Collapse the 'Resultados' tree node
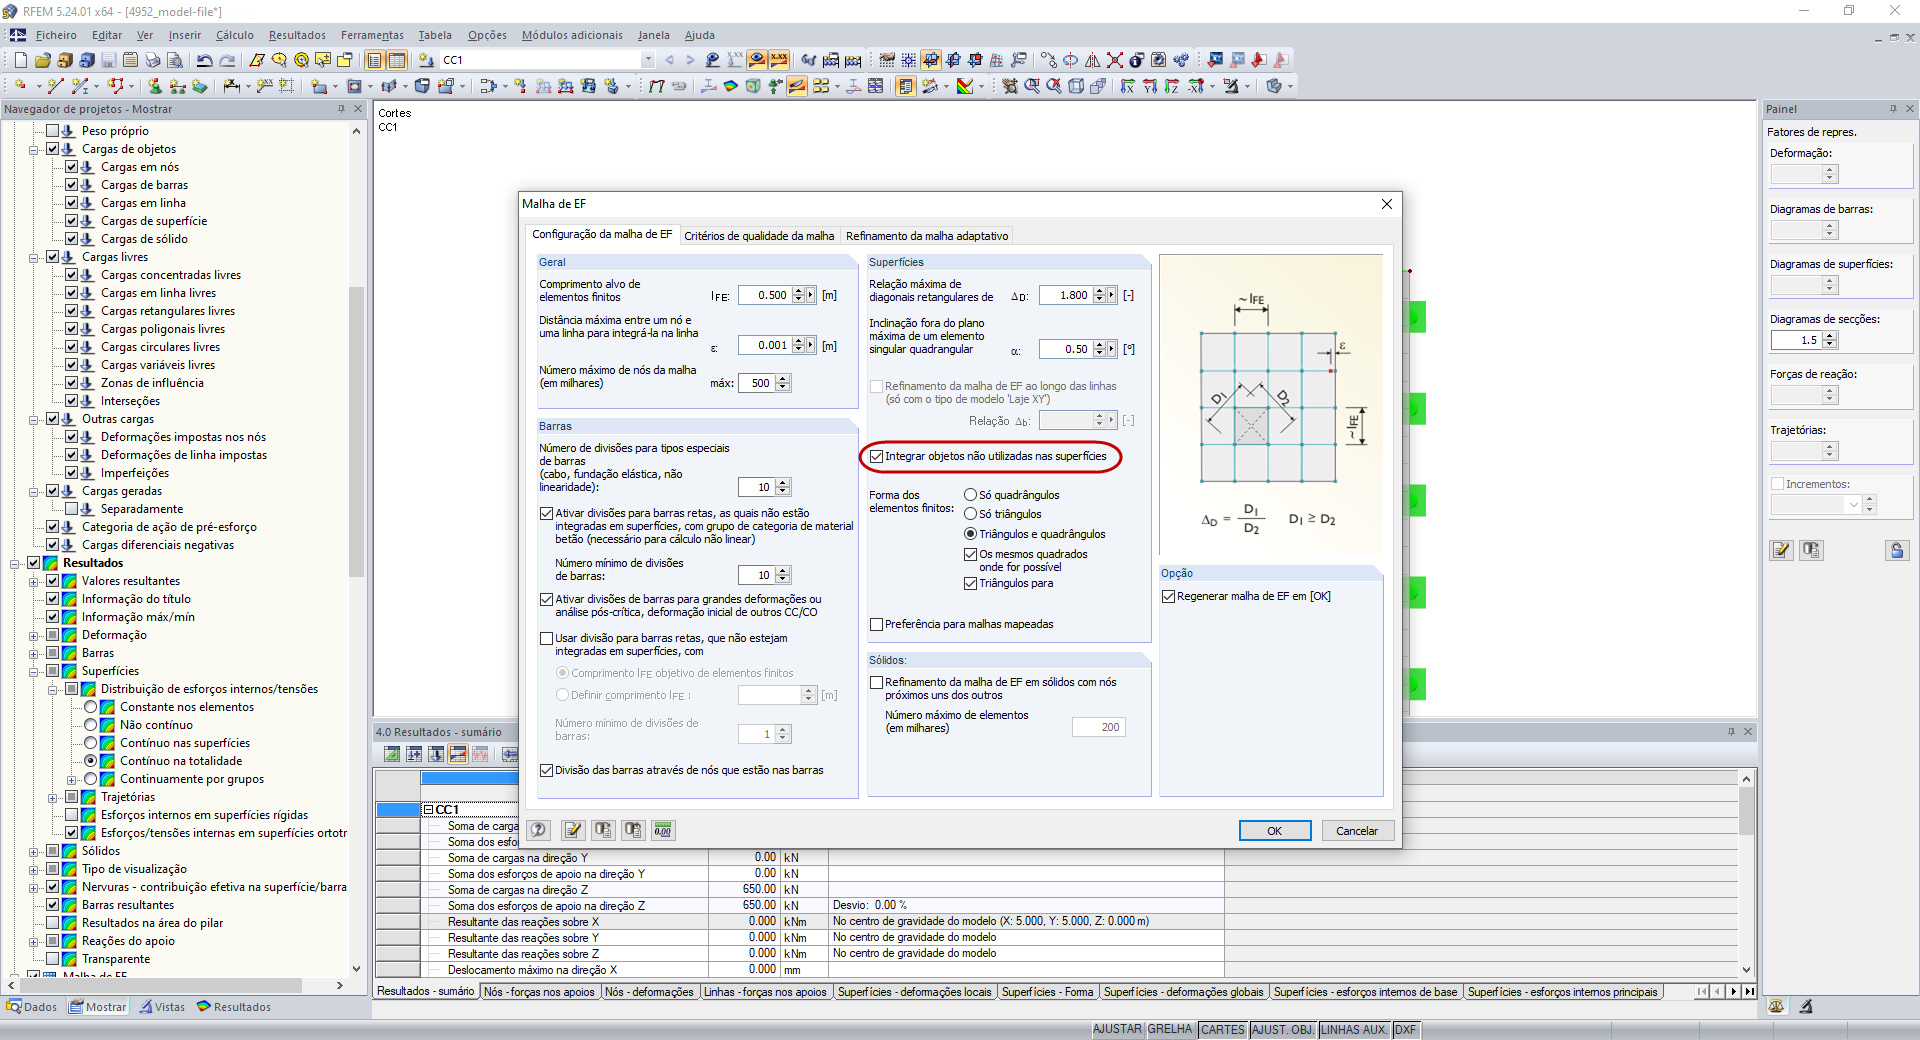Screen dimensions: 1920x1040 (14, 563)
